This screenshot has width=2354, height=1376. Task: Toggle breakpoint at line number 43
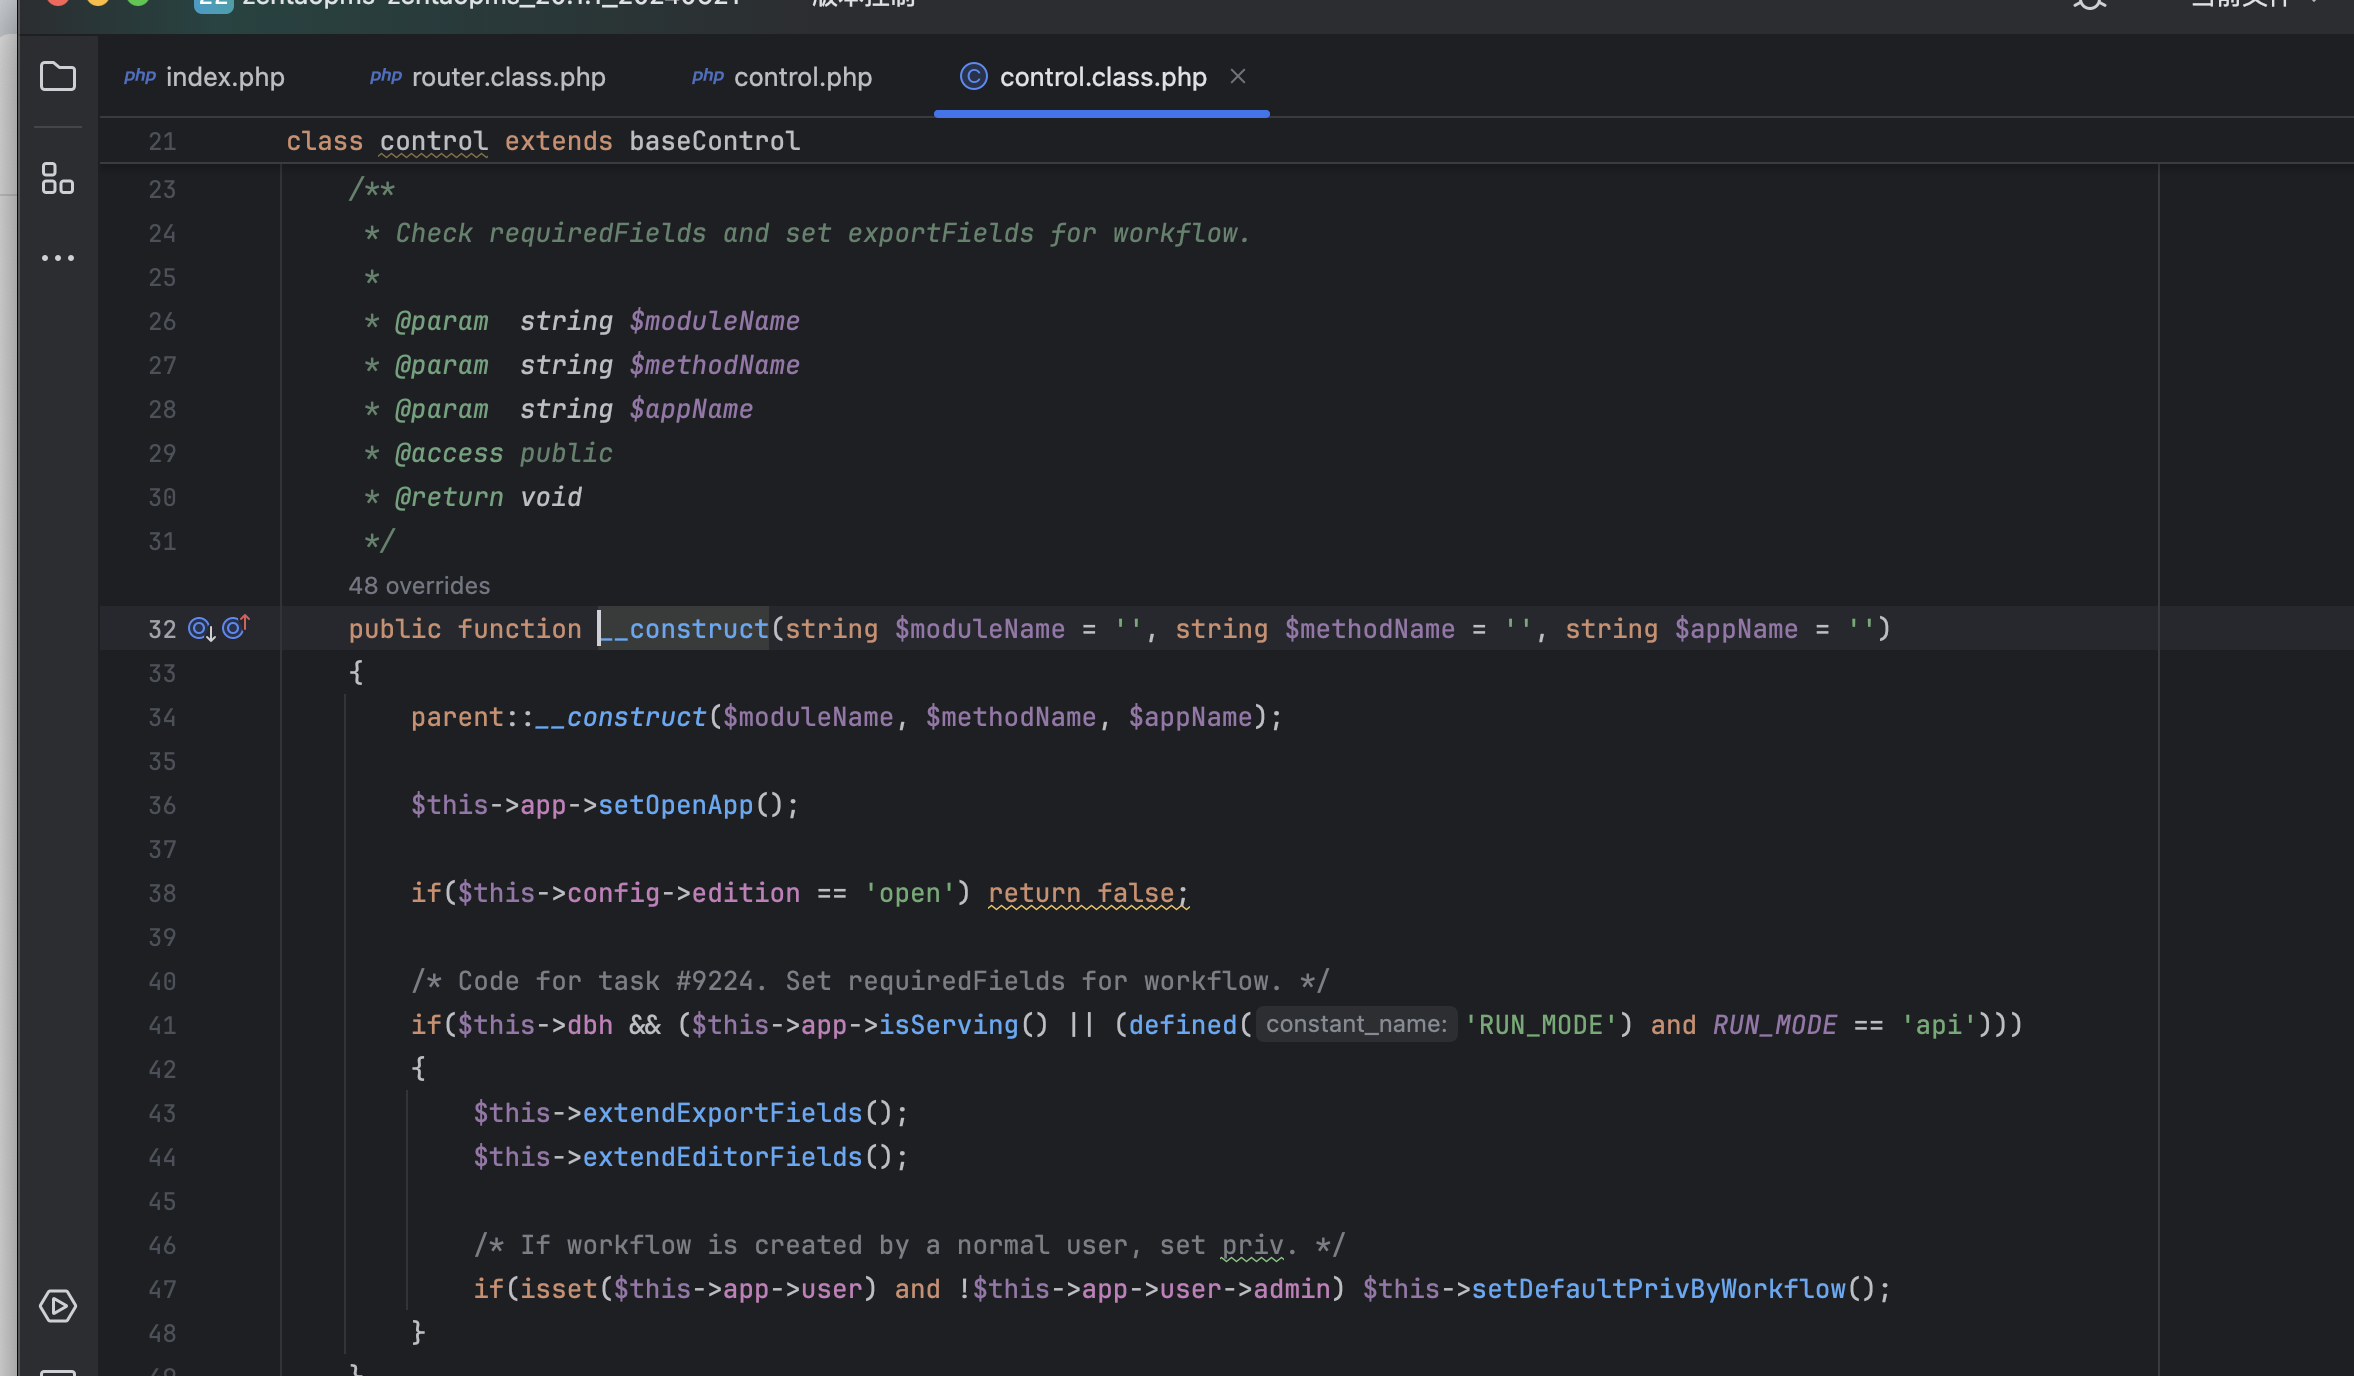[x=162, y=1113]
